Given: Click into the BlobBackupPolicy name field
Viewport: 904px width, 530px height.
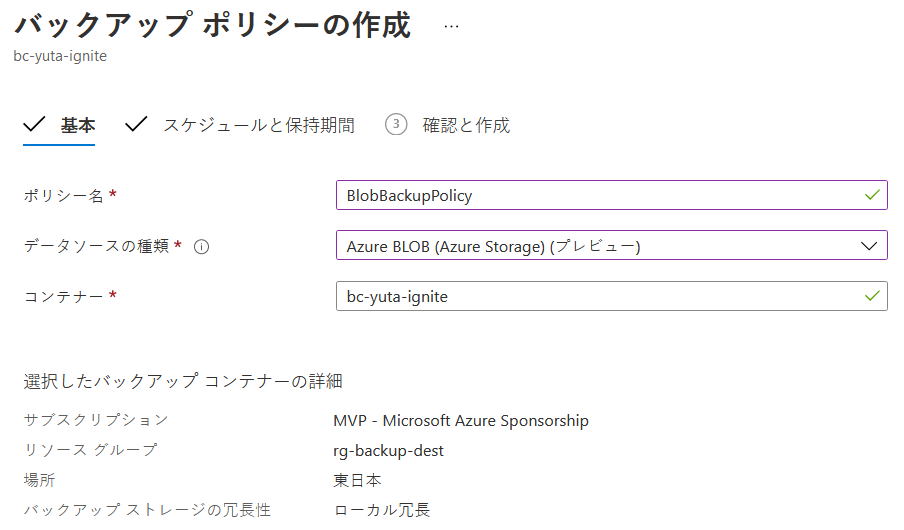Looking at the screenshot, I should [612, 195].
